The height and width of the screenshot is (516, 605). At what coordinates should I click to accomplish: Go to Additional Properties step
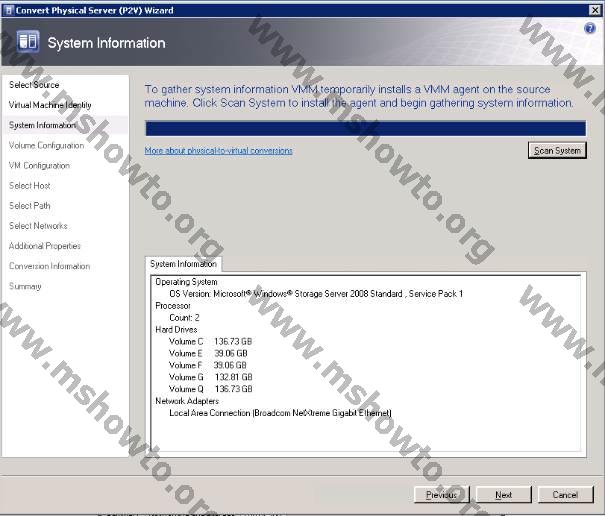click(x=45, y=246)
